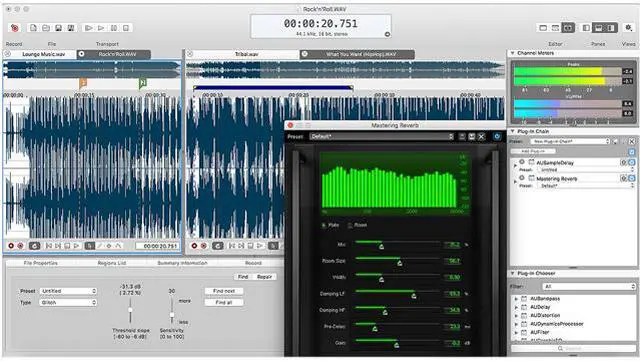Click the red Record button in main toolbar
This screenshot has height=361, width=640.
[14, 28]
